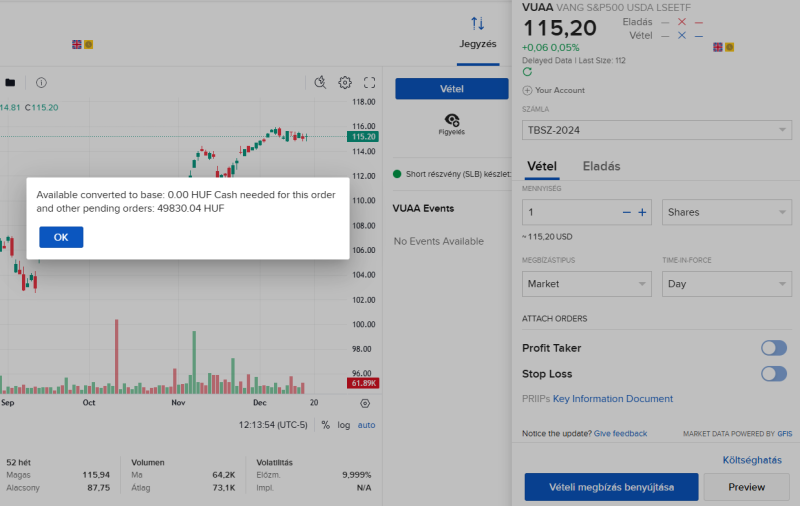Focus the quantity input field
The height and width of the screenshot is (506, 800).
pos(569,212)
